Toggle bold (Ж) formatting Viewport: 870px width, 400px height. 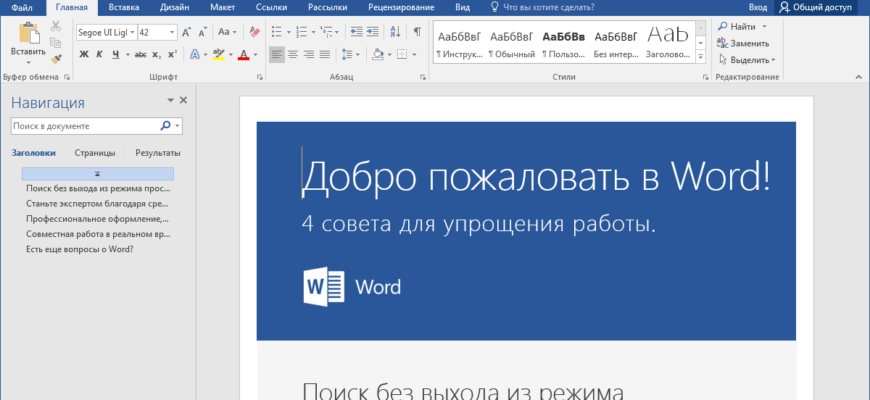[83, 54]
